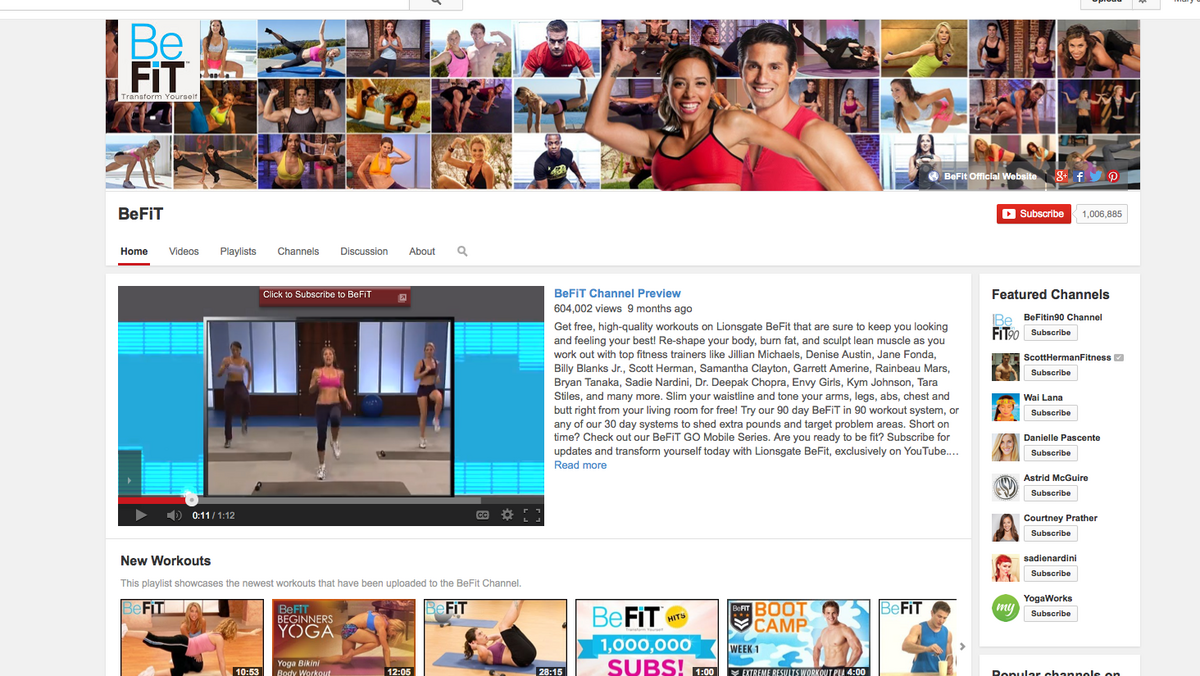
Task: Open video settings gear menu
Action: tap(507, 515)
